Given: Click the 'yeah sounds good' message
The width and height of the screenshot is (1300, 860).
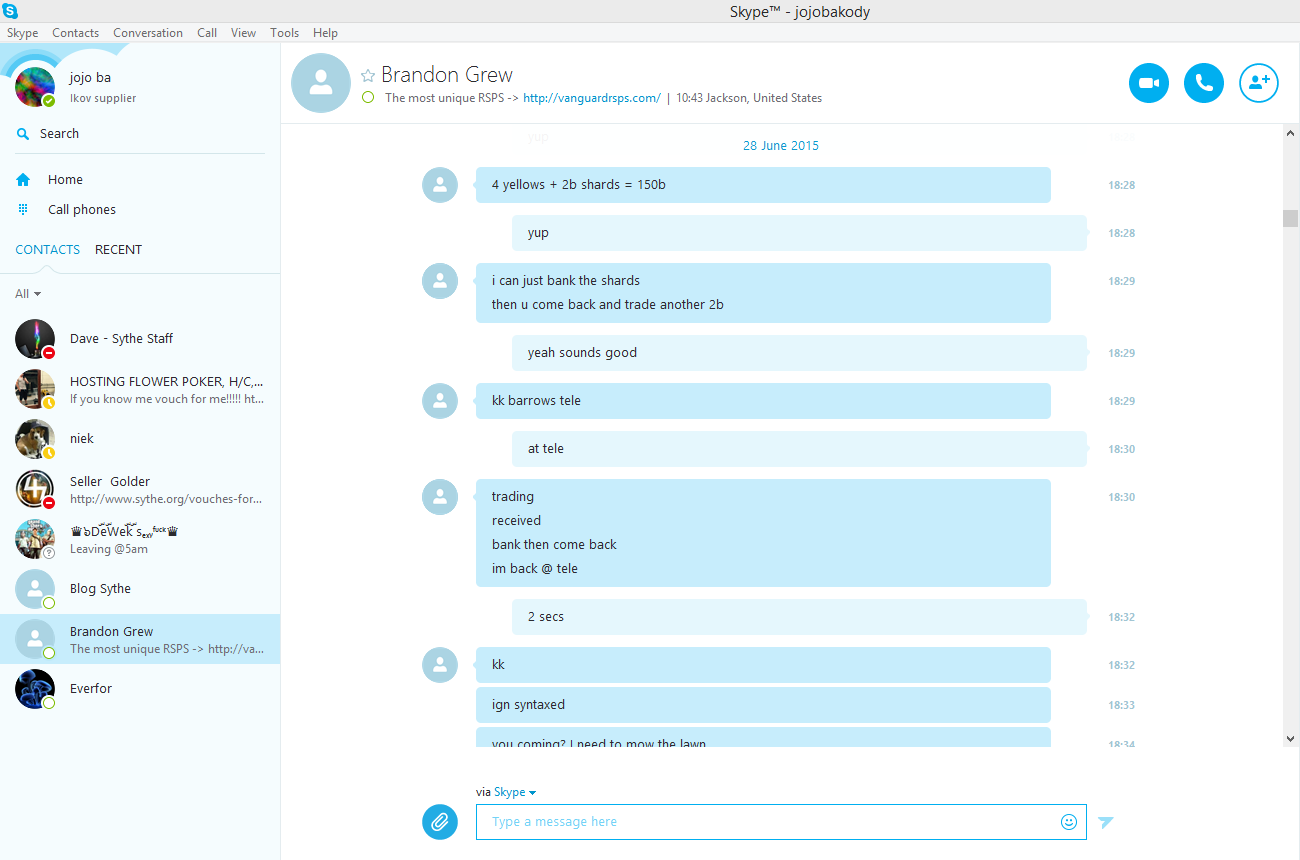Looking at the screenshot, I should click(799, 353).
